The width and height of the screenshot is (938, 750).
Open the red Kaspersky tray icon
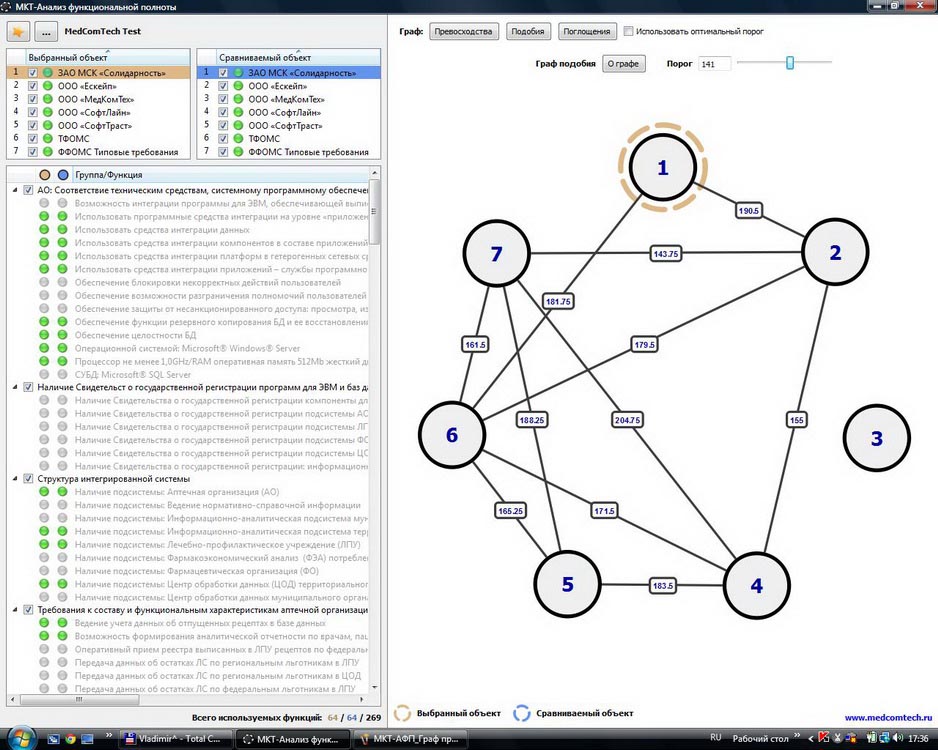[823, 738]
